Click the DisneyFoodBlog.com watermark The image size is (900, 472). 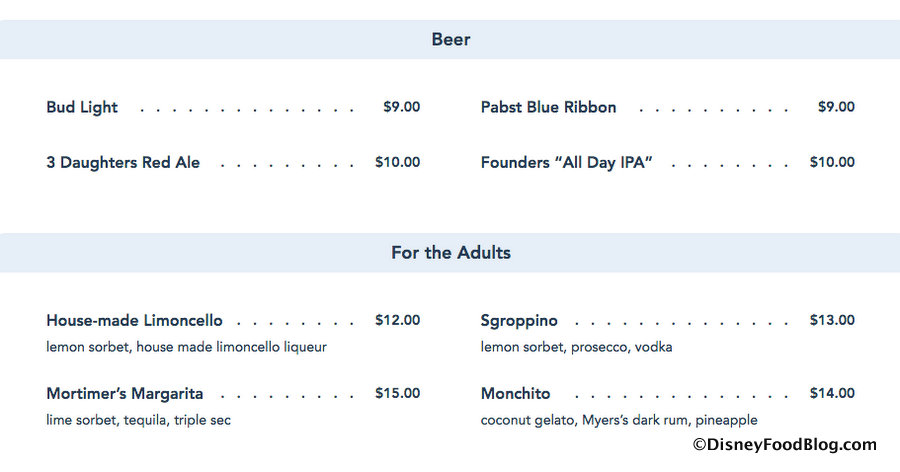tap(783, 445)
